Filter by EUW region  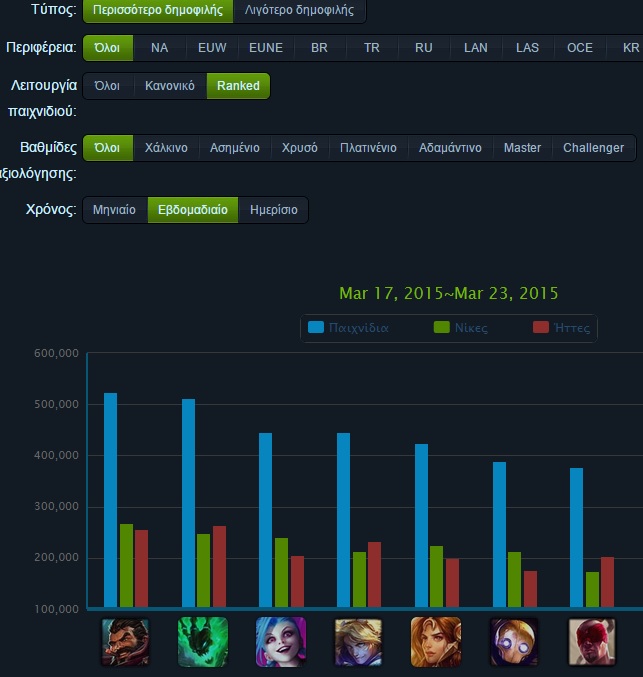coord(212,47)
